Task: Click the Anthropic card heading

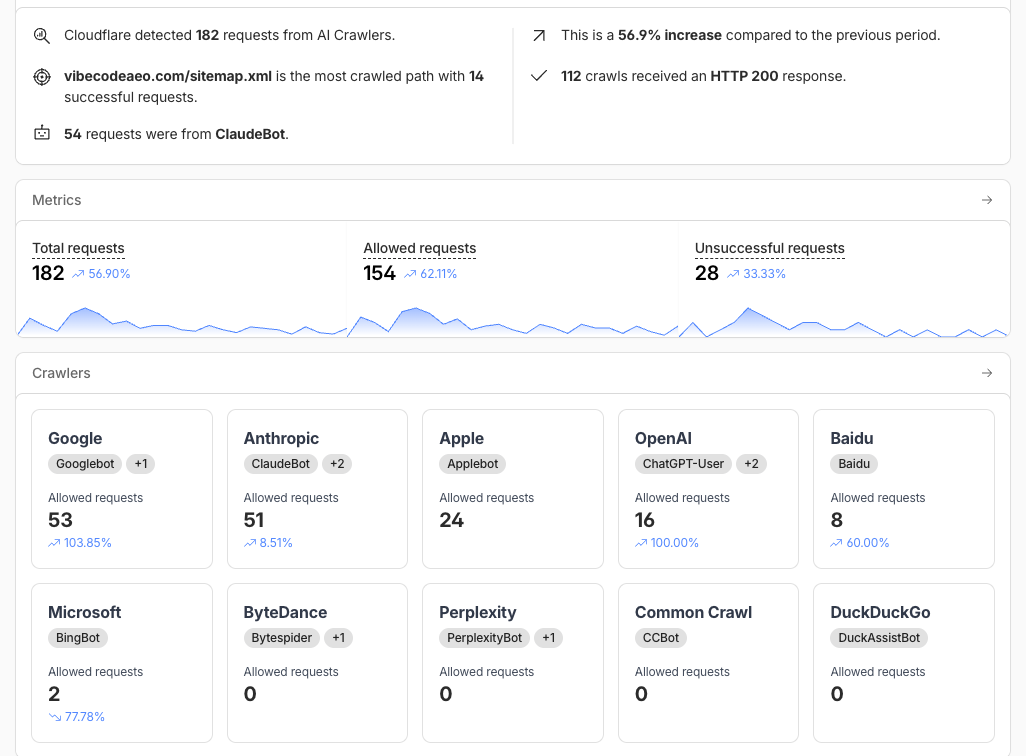Action: (281, 439)
